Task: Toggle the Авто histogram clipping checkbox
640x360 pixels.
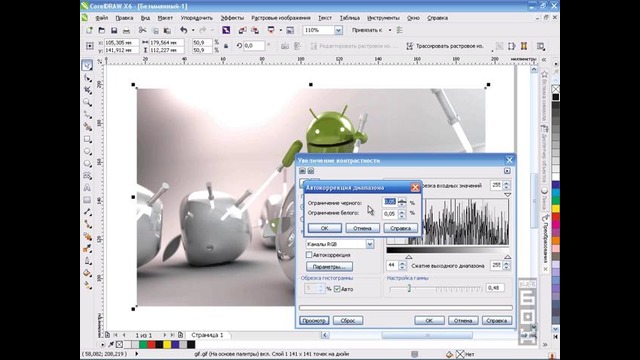Action: click(337, 289)
